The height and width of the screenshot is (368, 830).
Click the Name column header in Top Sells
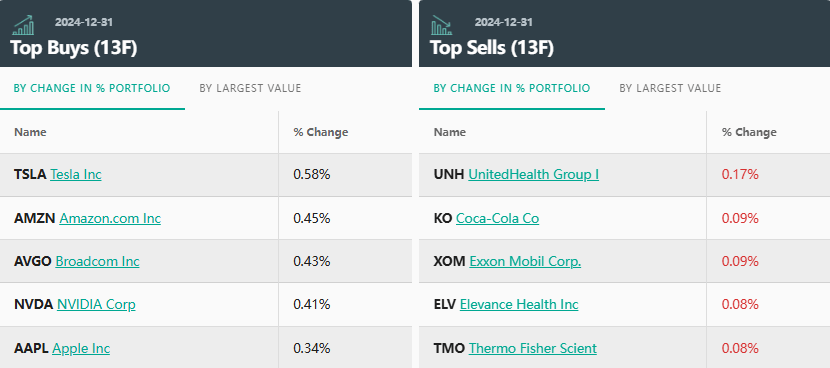point(449,132)
